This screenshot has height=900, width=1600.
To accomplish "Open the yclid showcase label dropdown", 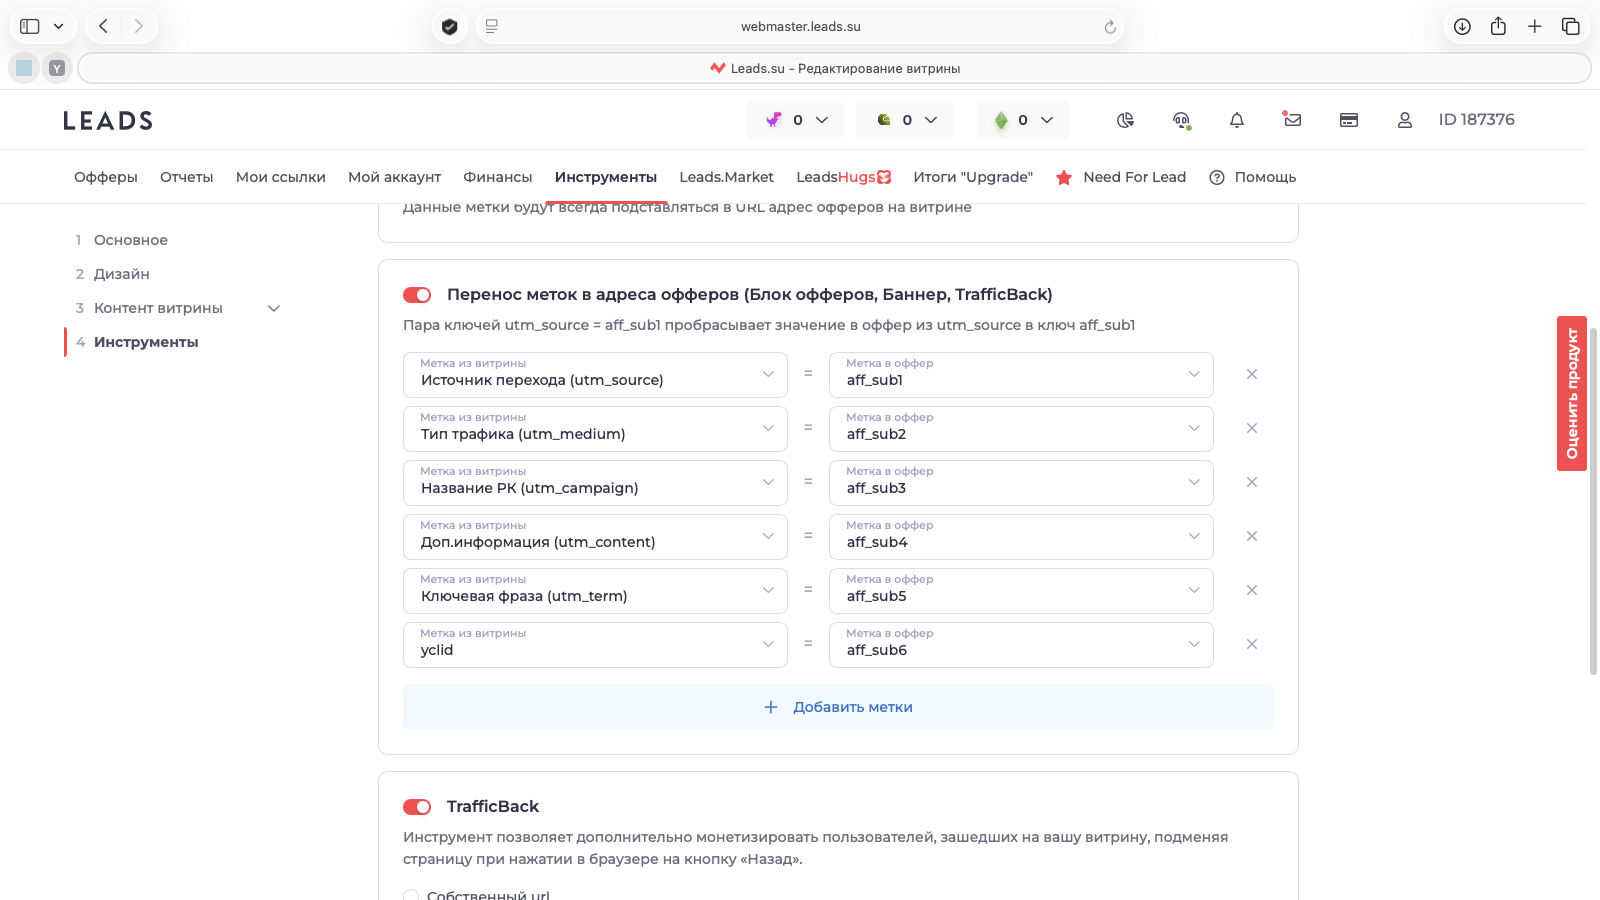I will tap(595, 645).
